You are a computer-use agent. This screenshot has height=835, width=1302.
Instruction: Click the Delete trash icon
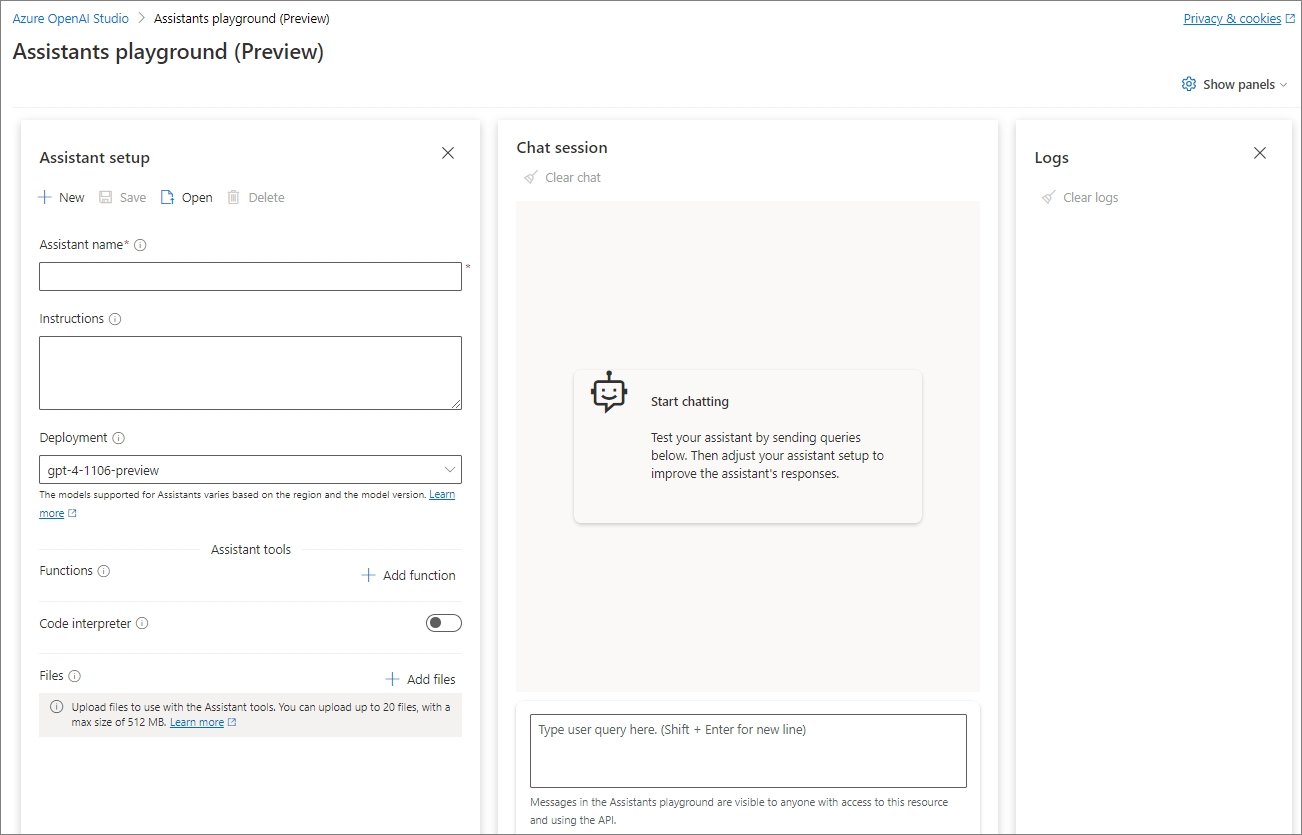pyautogui.click(x=234, y=197)
